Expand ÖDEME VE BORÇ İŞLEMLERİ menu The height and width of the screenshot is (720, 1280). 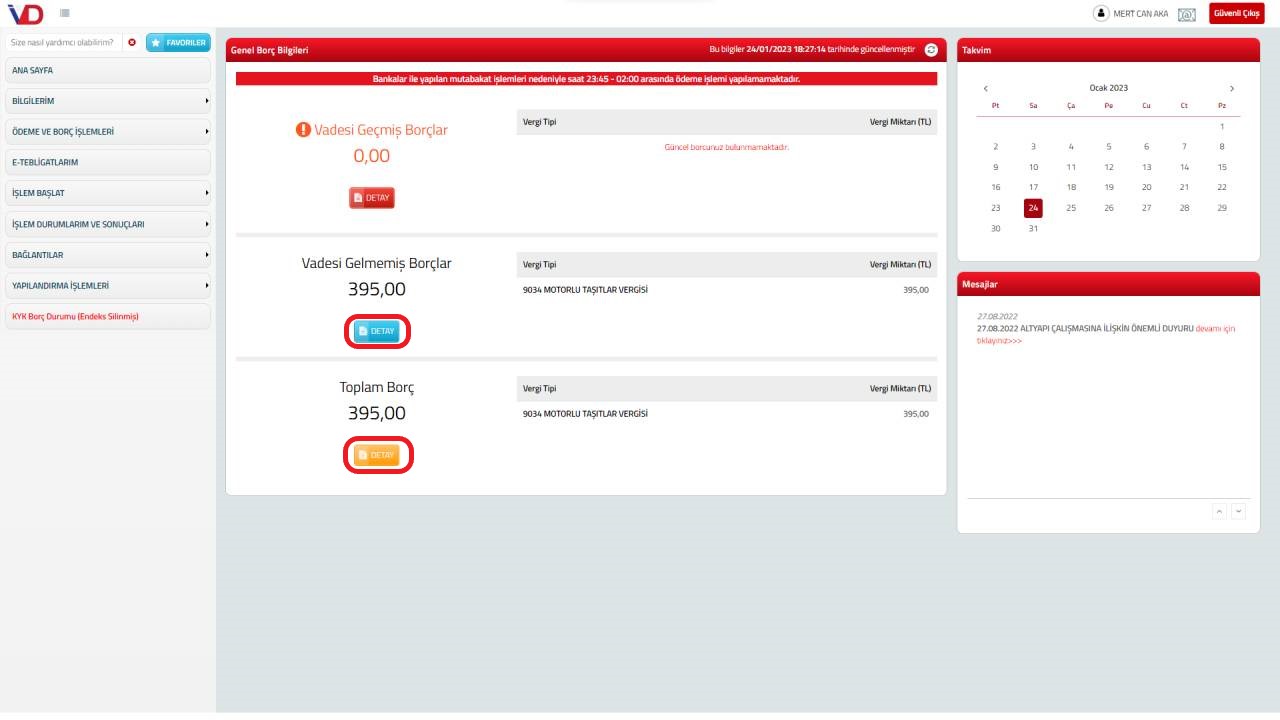click(108, 132)
